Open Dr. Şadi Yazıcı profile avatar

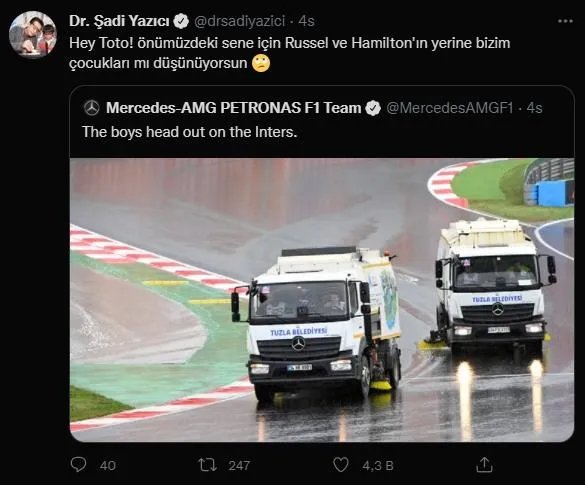tap(33, 35)
